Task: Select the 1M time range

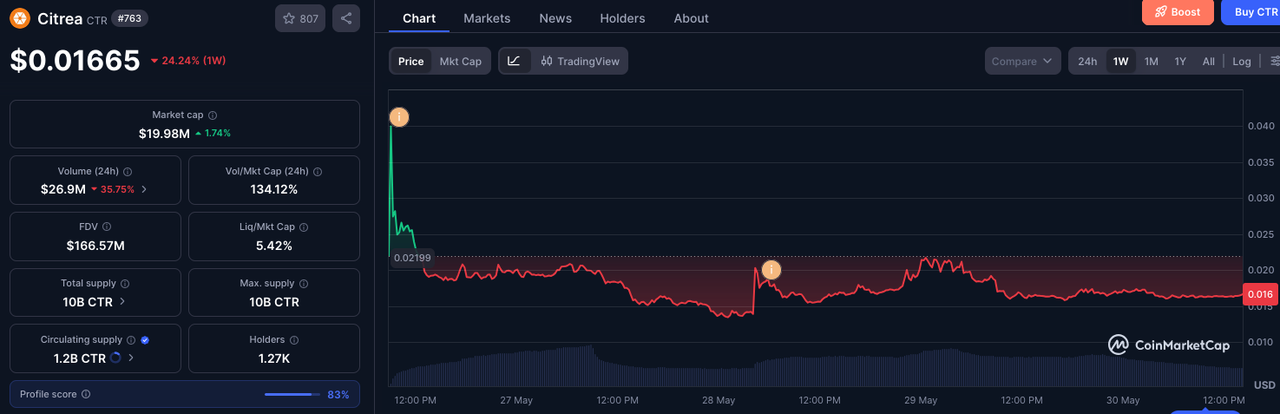Action: 1151,61
